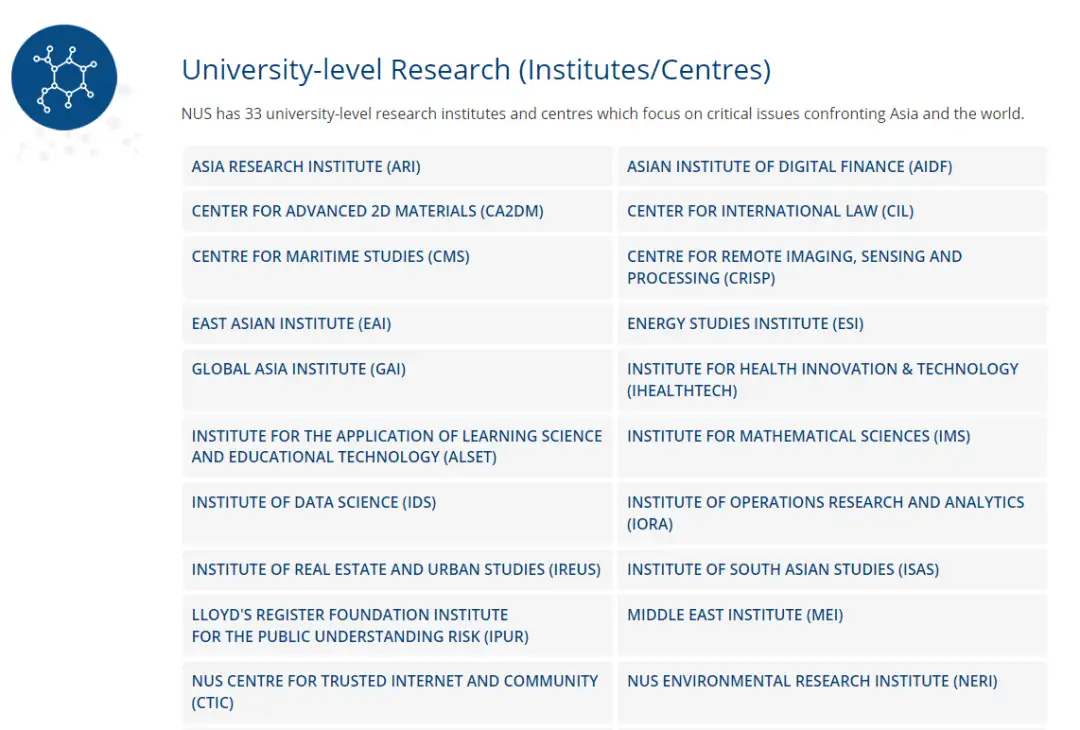Visit Center for International Law (CIL)
The height and width of the screenshot is (730, 1080).
coord(770,211)
